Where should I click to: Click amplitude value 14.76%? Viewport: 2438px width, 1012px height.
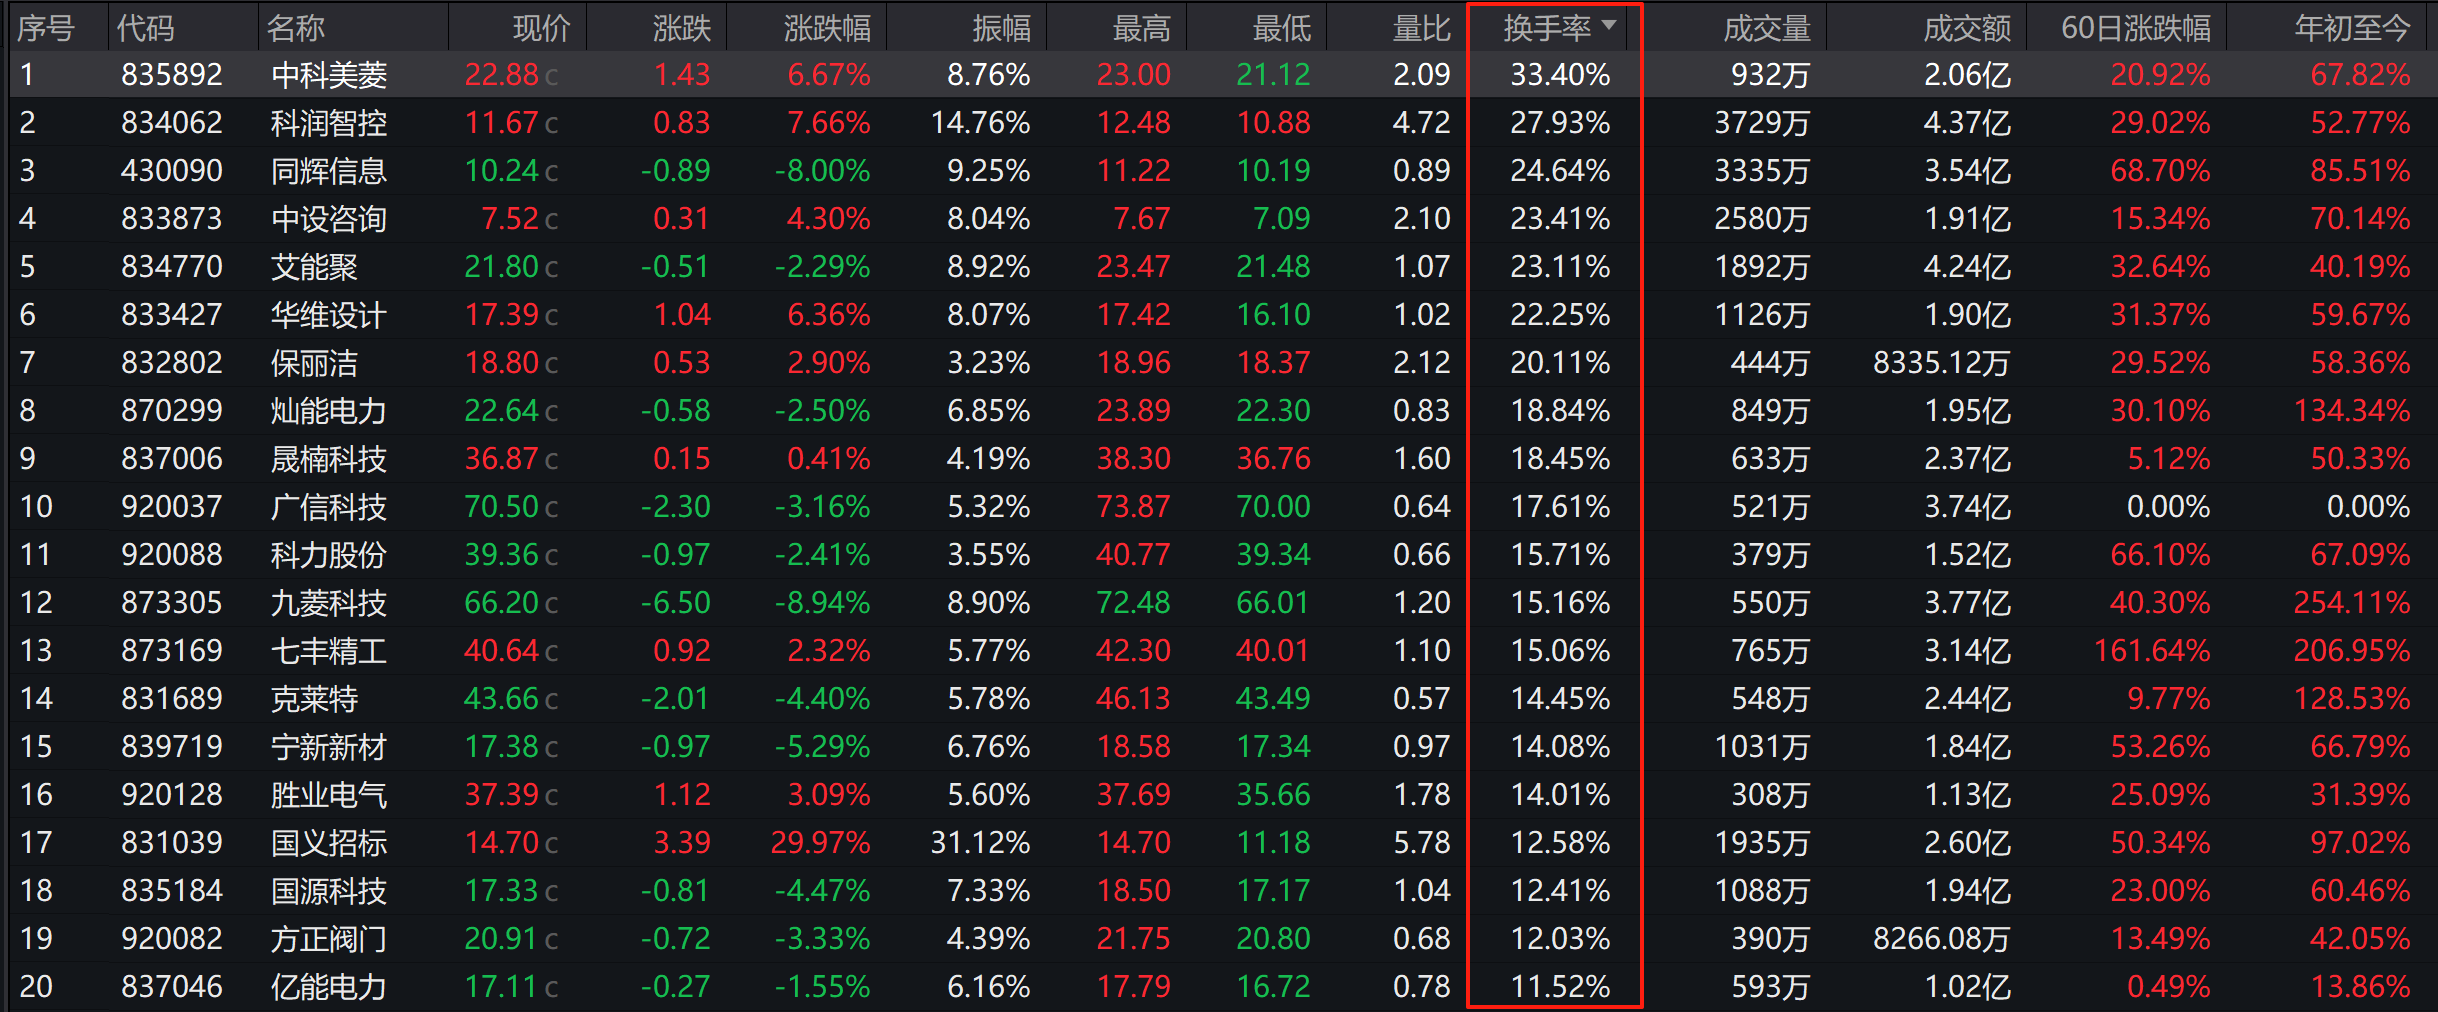pyautogui.click(x=980, y=123)
